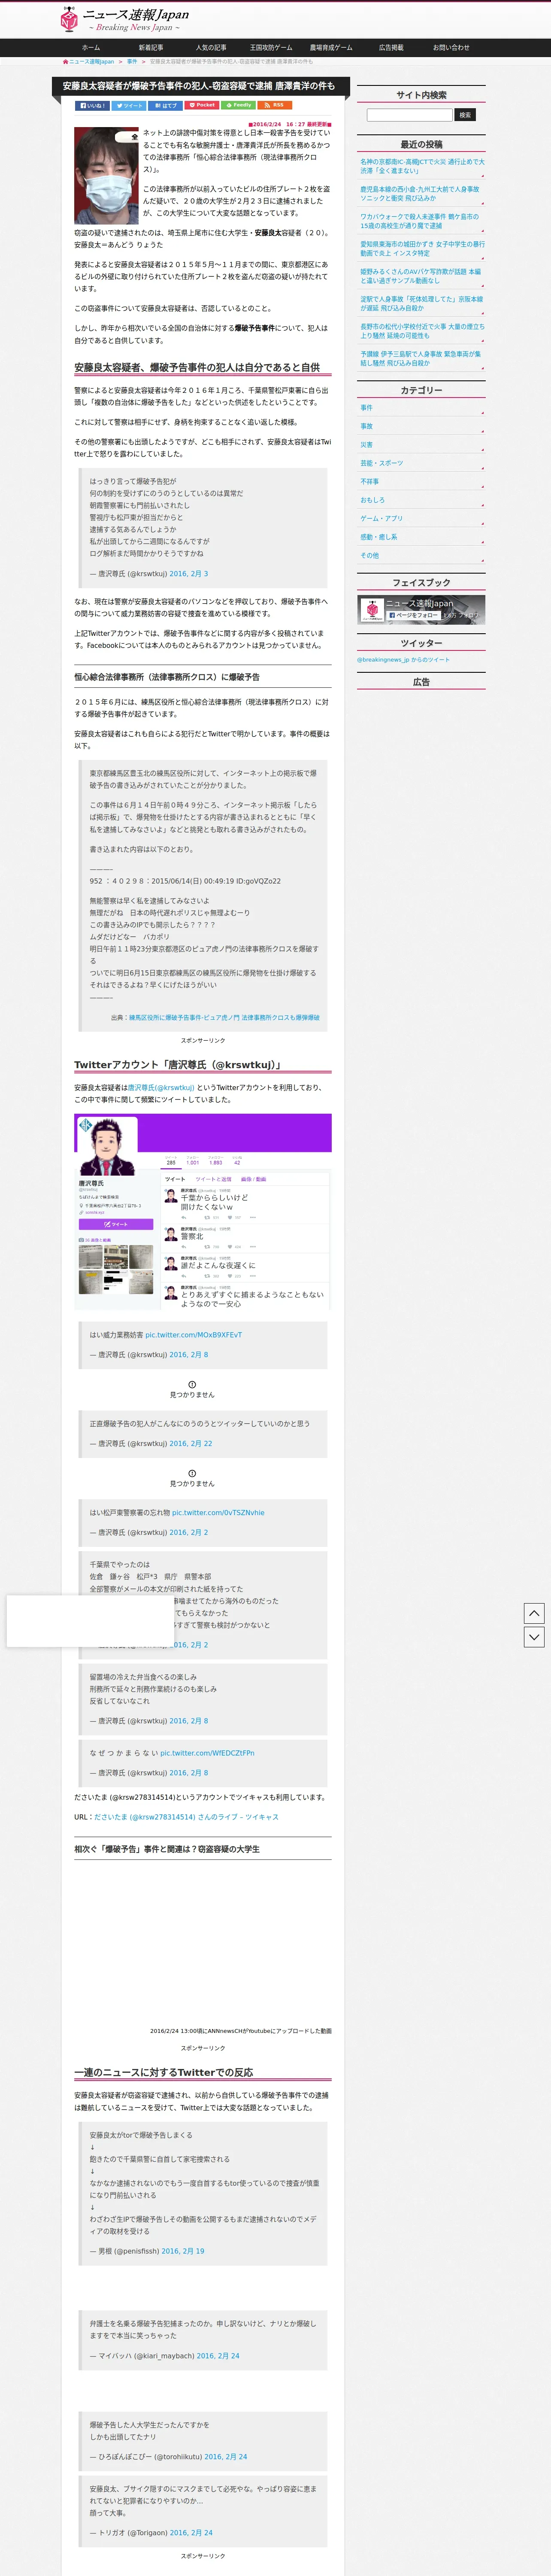Click the article headline title

(199, 86)
